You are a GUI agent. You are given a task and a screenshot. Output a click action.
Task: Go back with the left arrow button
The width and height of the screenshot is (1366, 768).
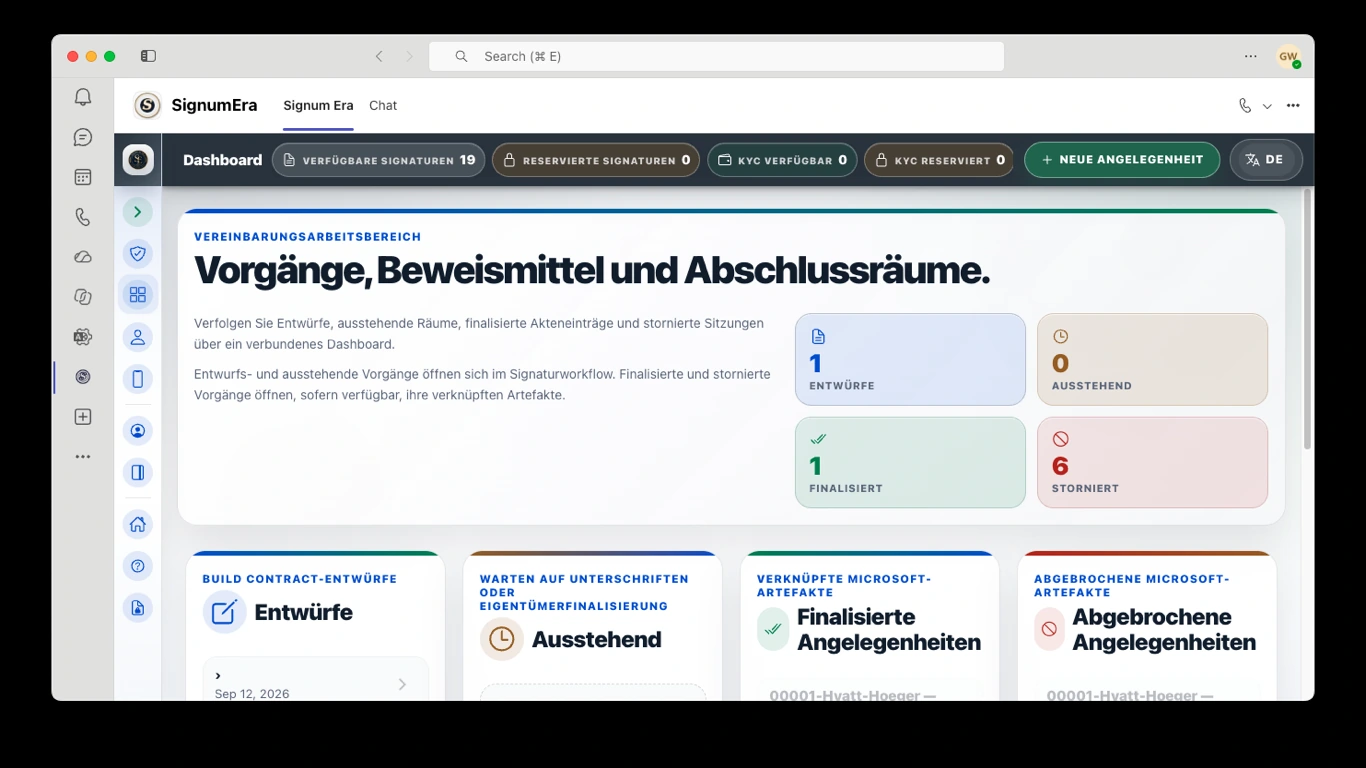click(x=379, y=56)
